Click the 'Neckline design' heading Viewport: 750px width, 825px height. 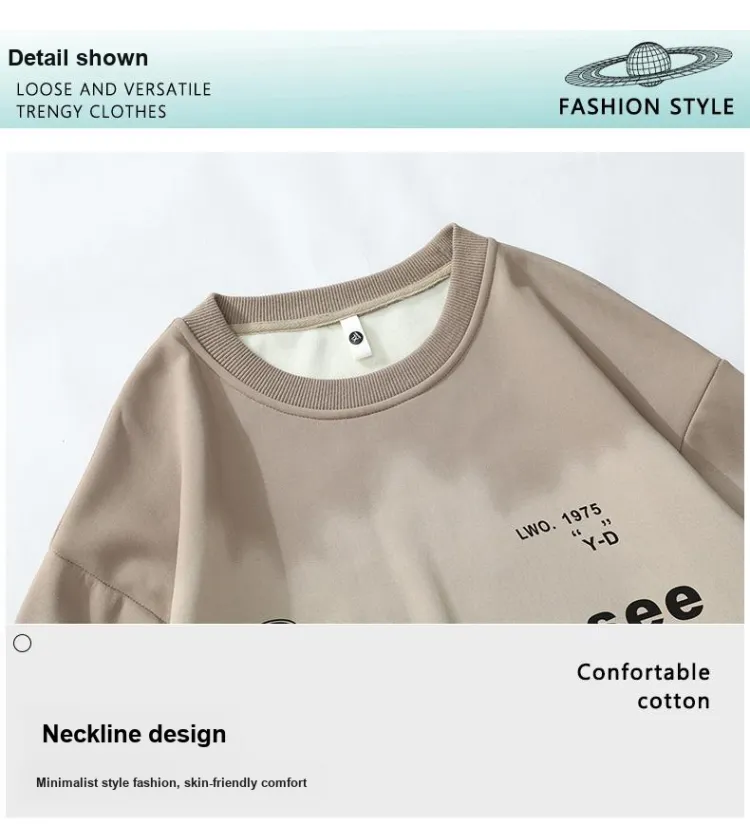(x=134, y=733)
